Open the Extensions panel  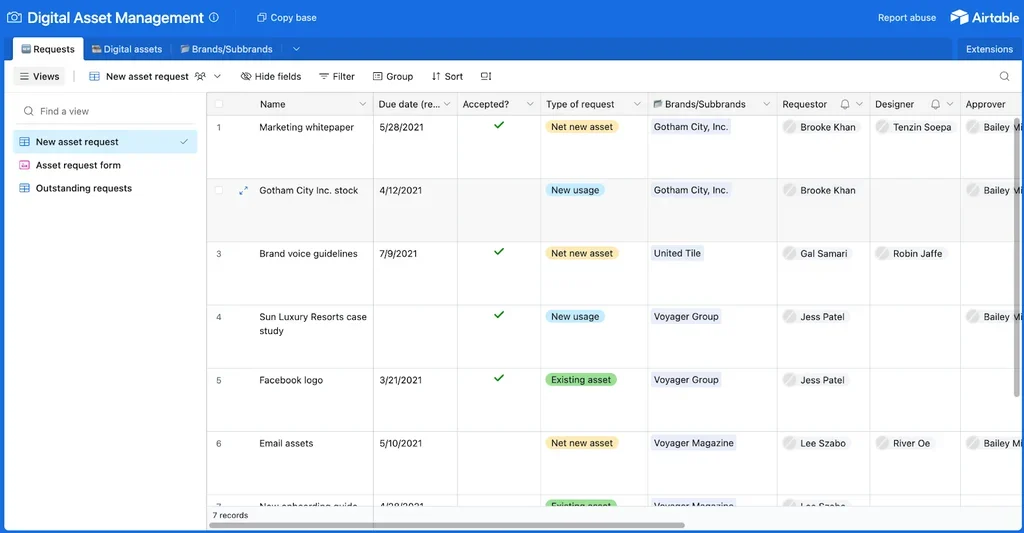click(x=989, y=49)
